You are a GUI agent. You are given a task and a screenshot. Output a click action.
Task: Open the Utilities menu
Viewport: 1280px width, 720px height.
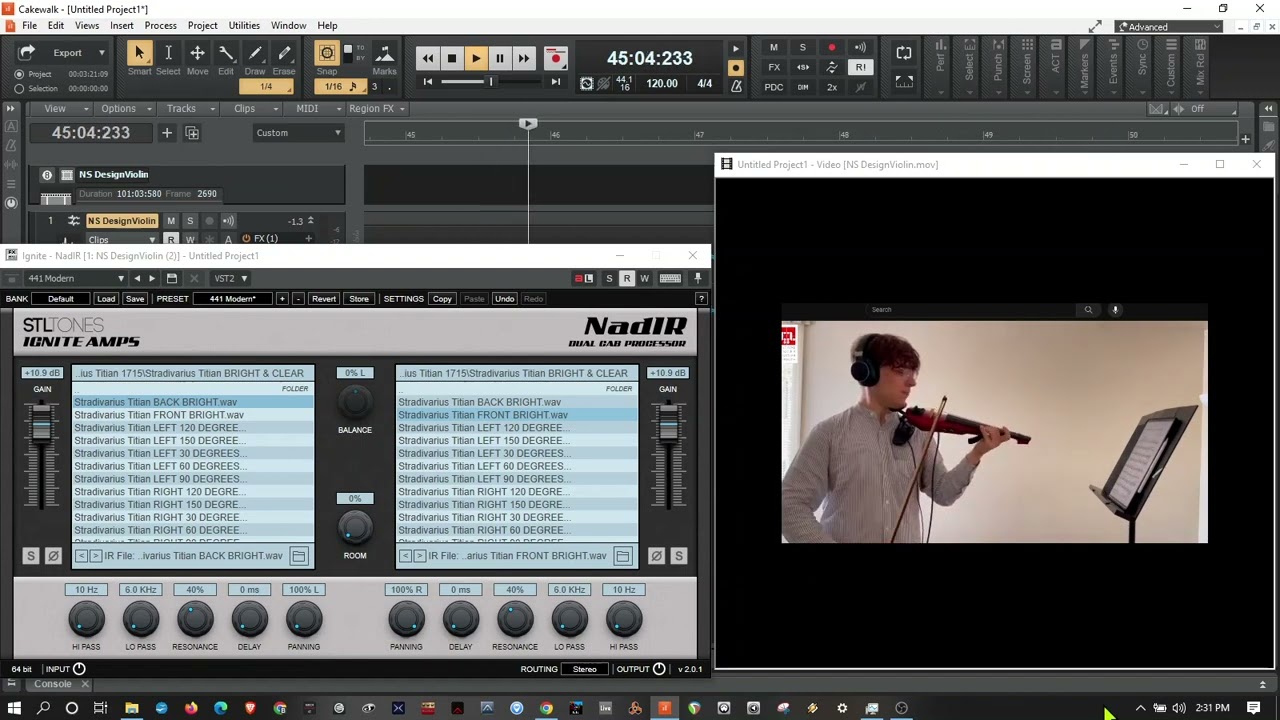click(244, 25)
